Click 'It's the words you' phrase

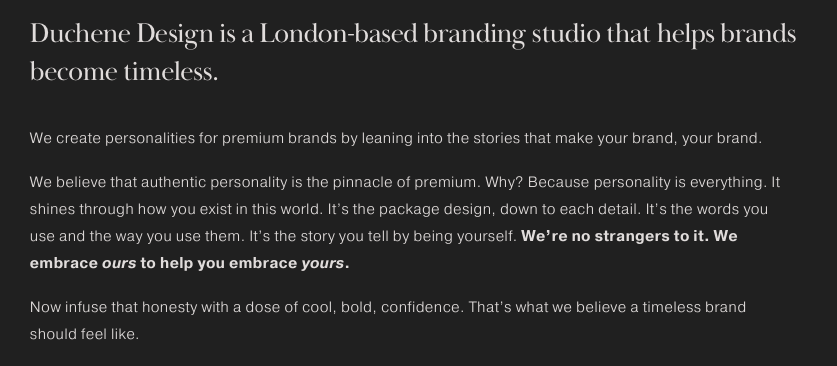707,209
